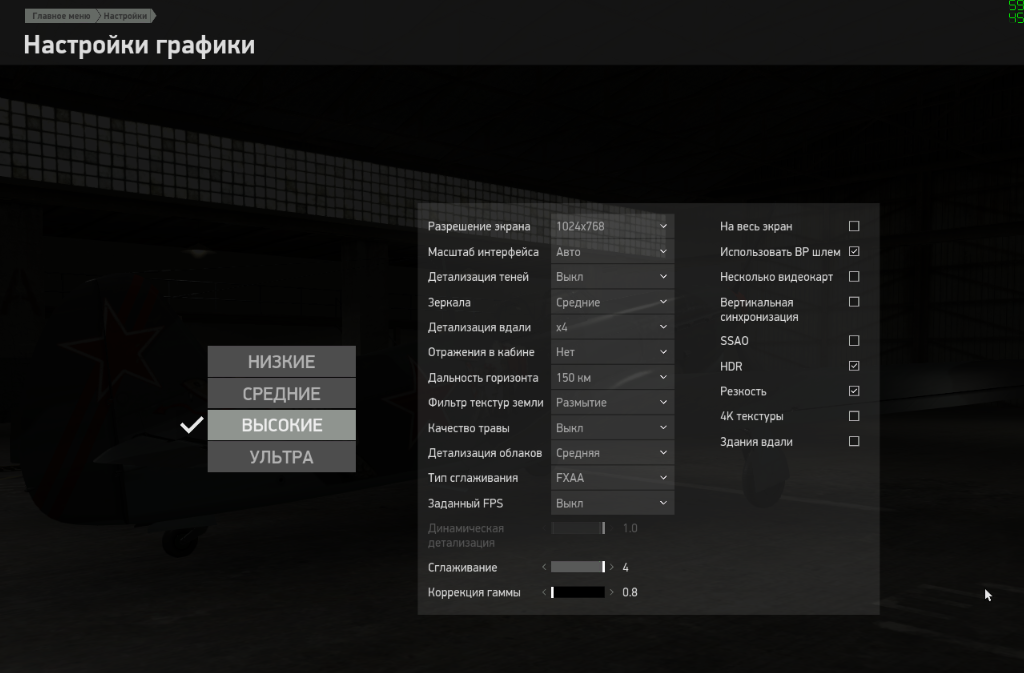Viewport: 1024px width, 673px height.
Task: Open Тип сглаживания dropdown showing FXAA
Action: click(x=612, y=478)
